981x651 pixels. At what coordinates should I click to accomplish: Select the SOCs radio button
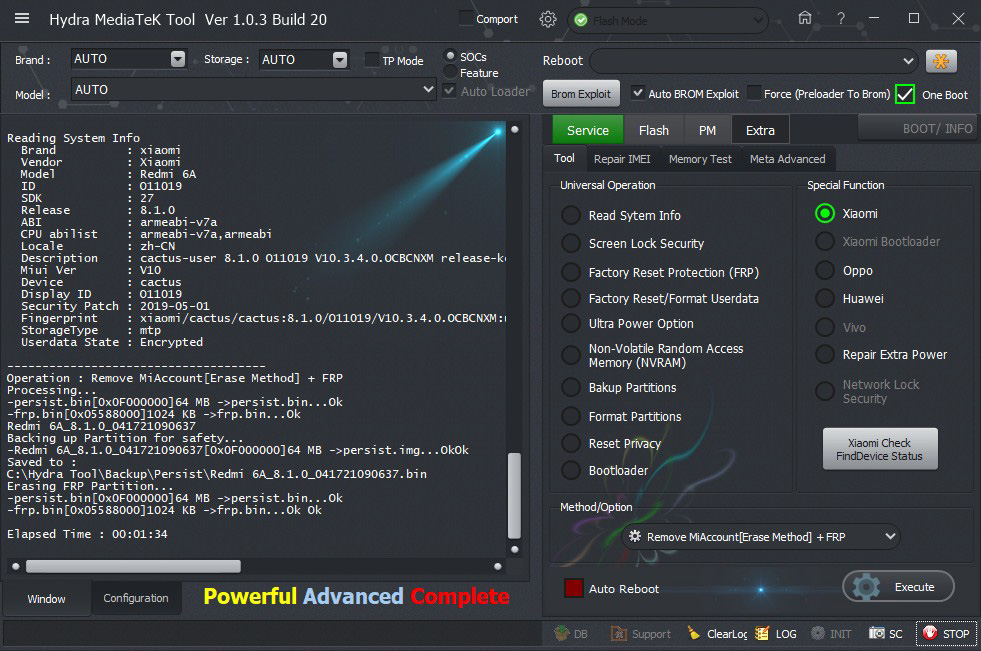point(450,56)
